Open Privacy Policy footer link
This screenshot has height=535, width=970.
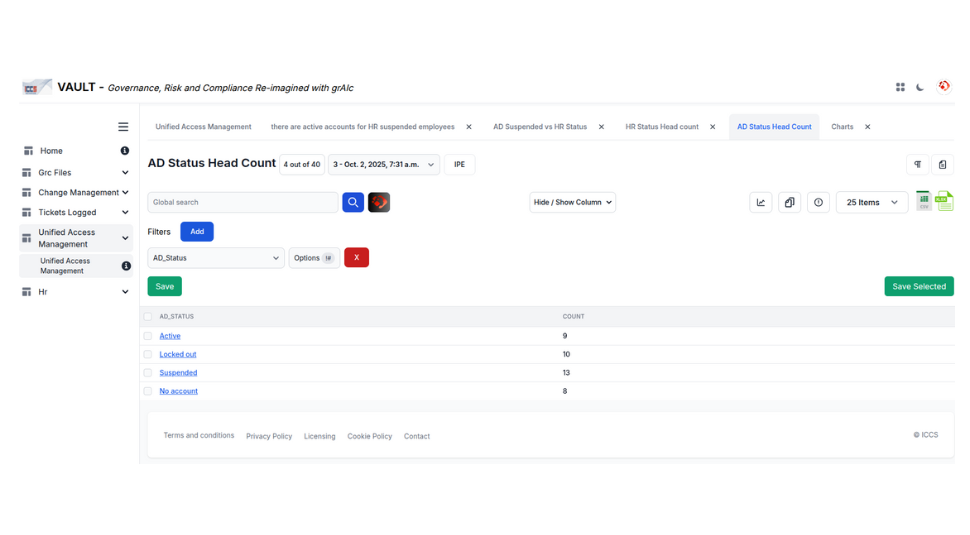tap(269, 436)
